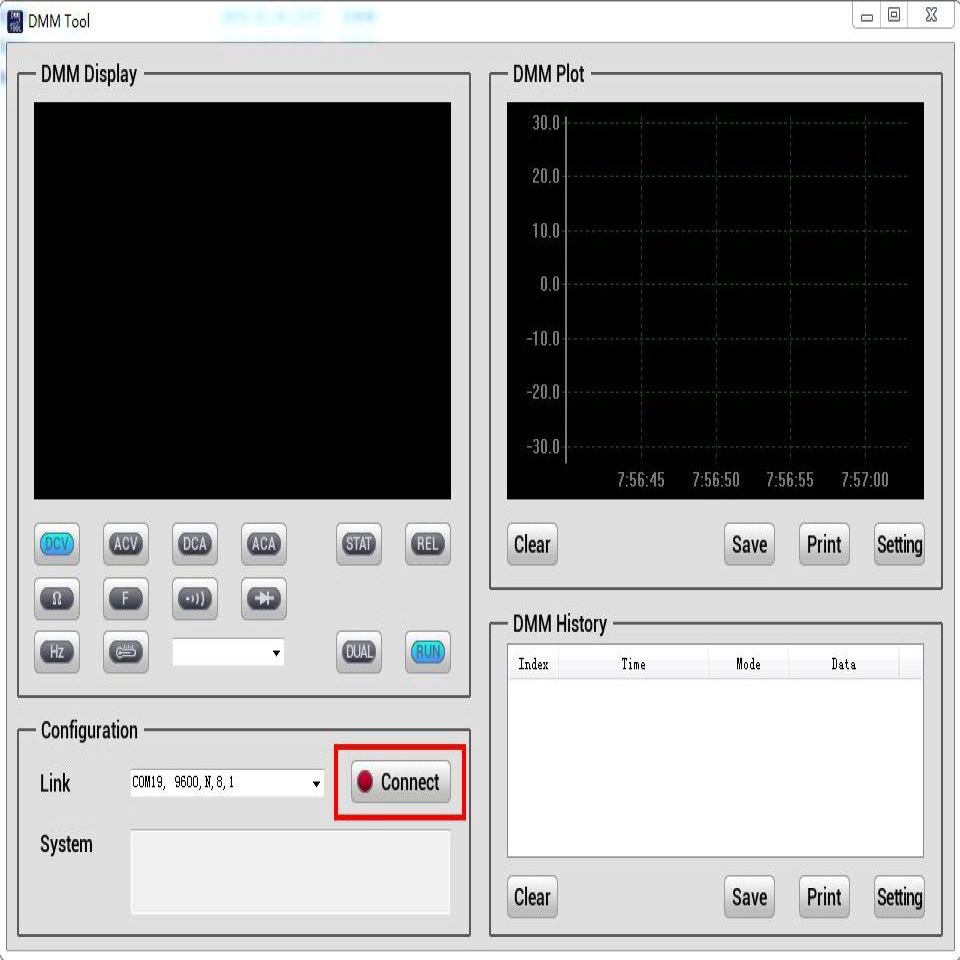Select resistance (Ω) measurement mode
Viewport: 960px width, 960px height.
(x=57, y=599)
